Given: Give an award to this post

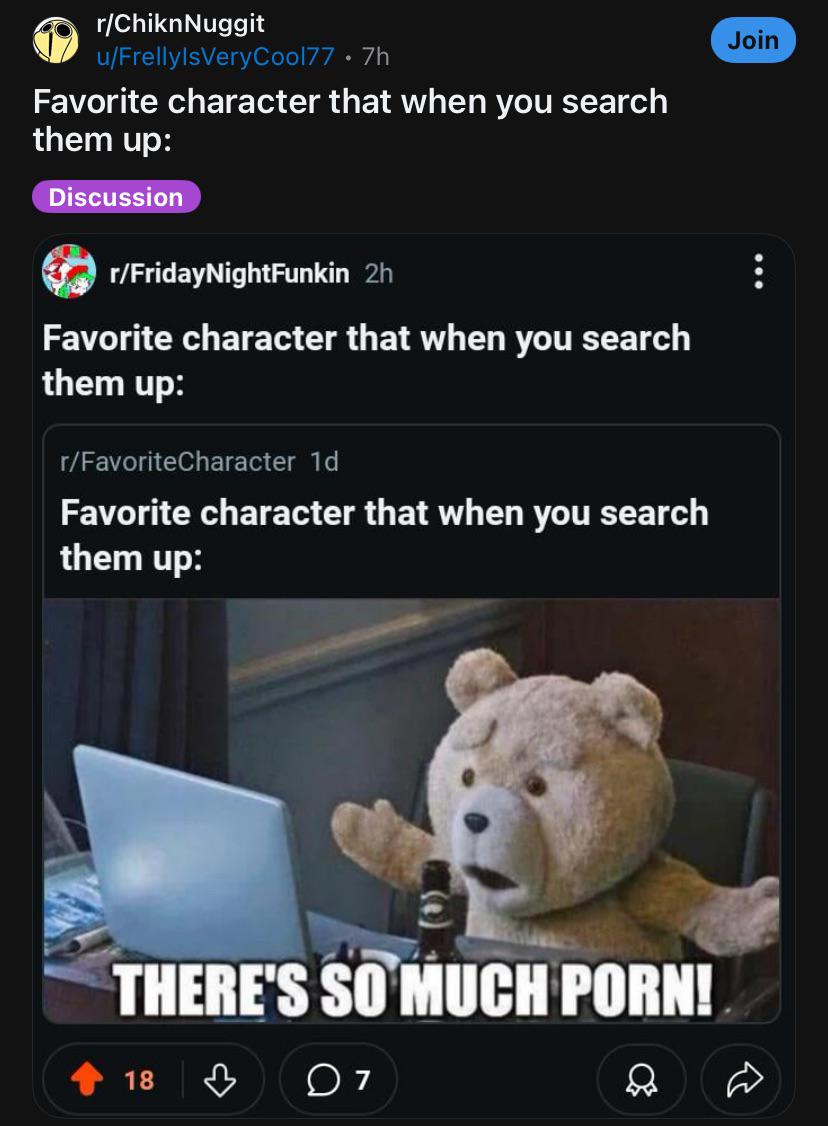Looking at the screenshot, I should 641,1079.
